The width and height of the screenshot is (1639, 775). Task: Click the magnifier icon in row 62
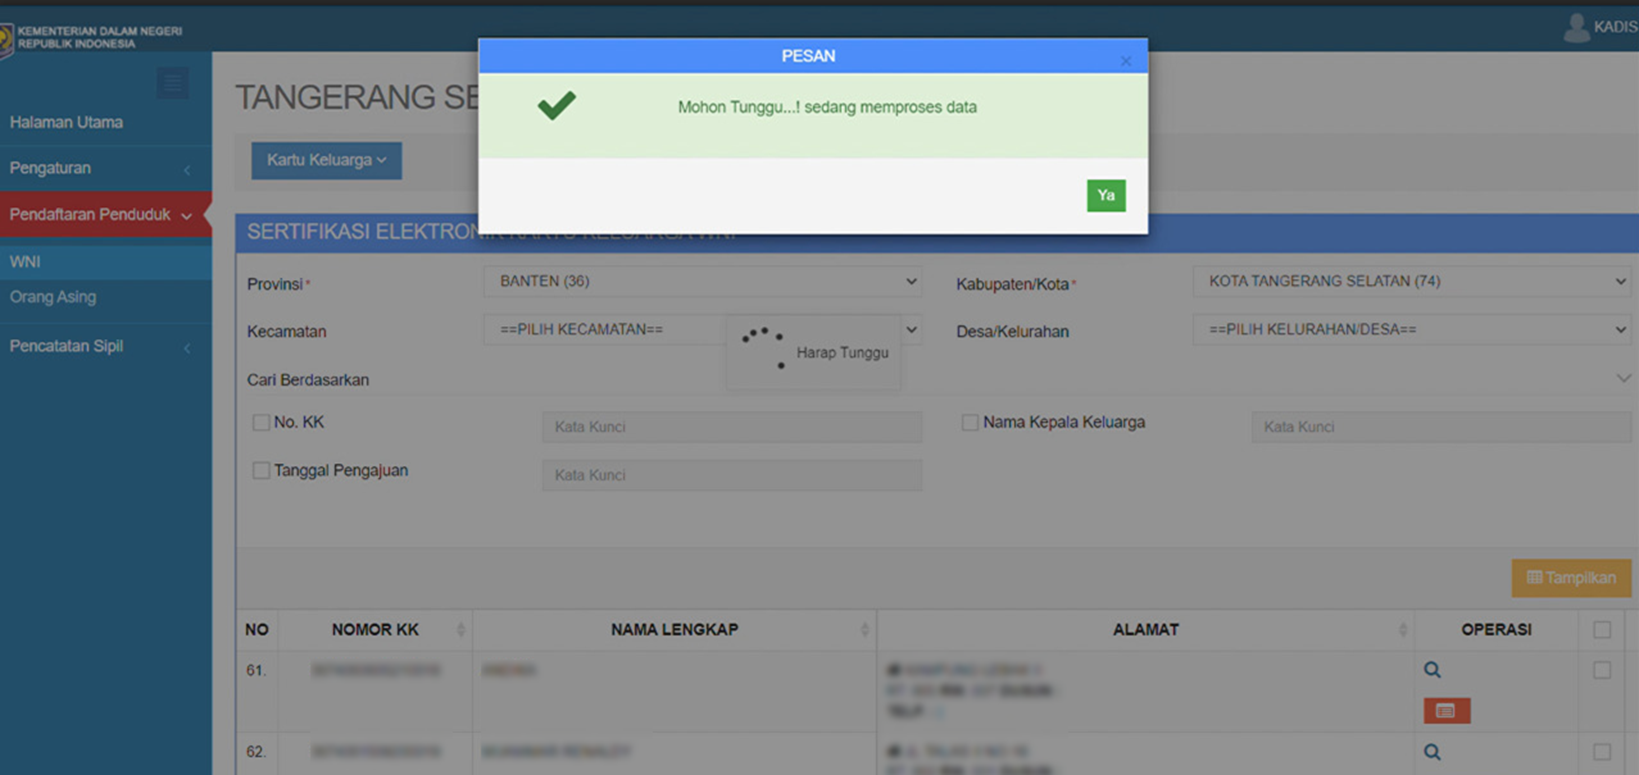(x=1432, y=752)
